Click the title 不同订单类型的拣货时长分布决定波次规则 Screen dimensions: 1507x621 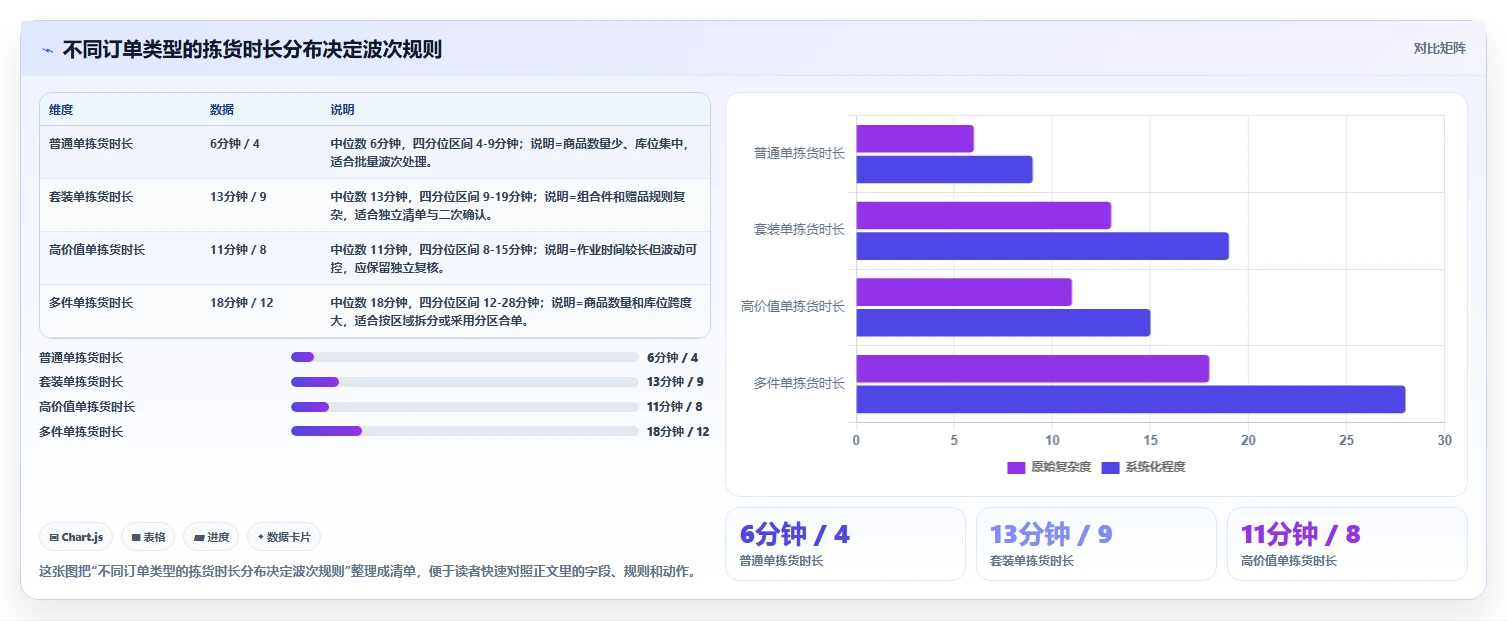252,49
